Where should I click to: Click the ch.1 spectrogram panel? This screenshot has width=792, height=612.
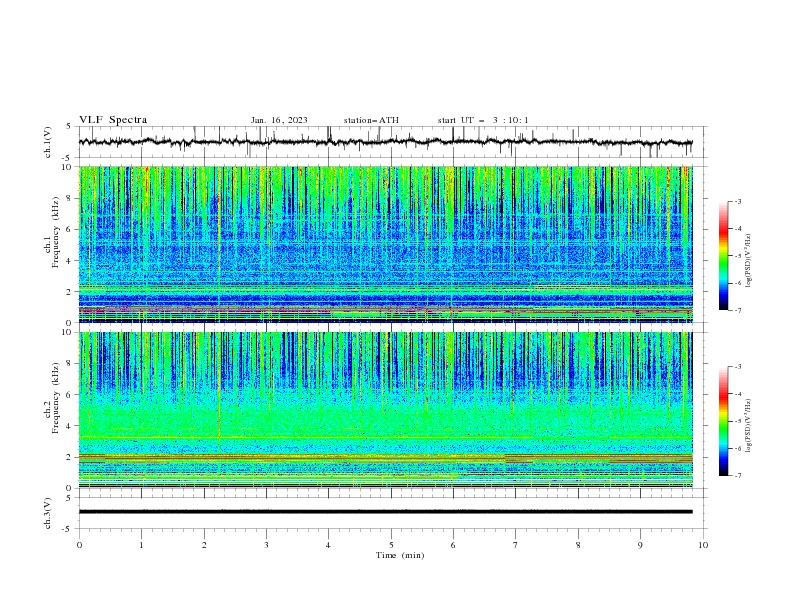tap(386, 244)
